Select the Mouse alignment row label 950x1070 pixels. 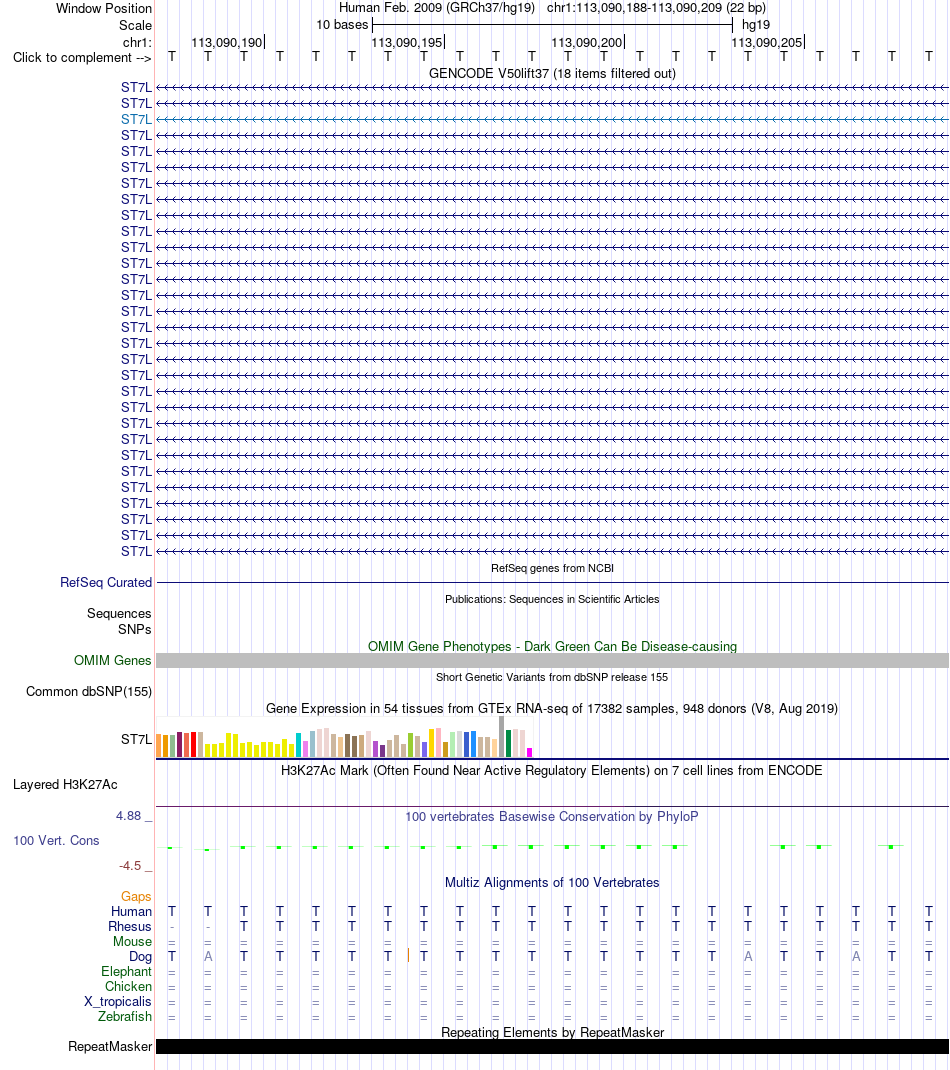pyautogui.click(x=132, y=942)
